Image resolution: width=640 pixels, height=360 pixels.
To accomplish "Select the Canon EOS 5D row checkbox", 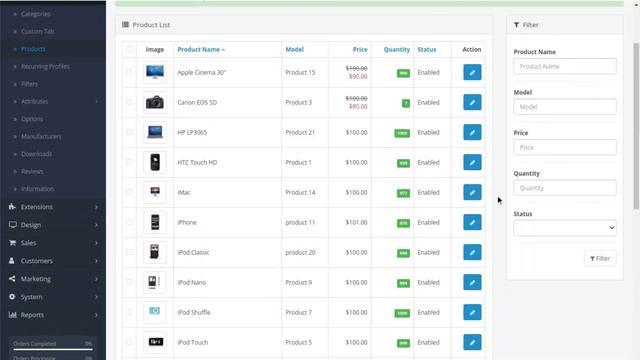I will point(129,102).
